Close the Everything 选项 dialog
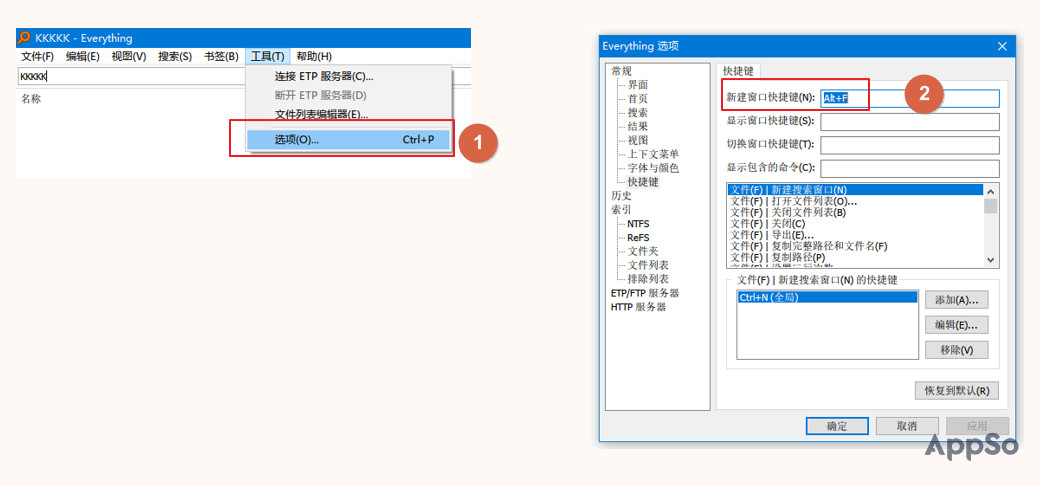Viewport: 1041px width, 486px height. (1002, 46)
